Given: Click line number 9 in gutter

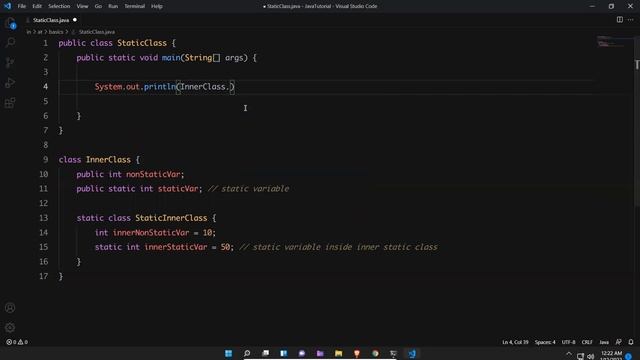Looking at the screenshot, I should click(45, 160).
